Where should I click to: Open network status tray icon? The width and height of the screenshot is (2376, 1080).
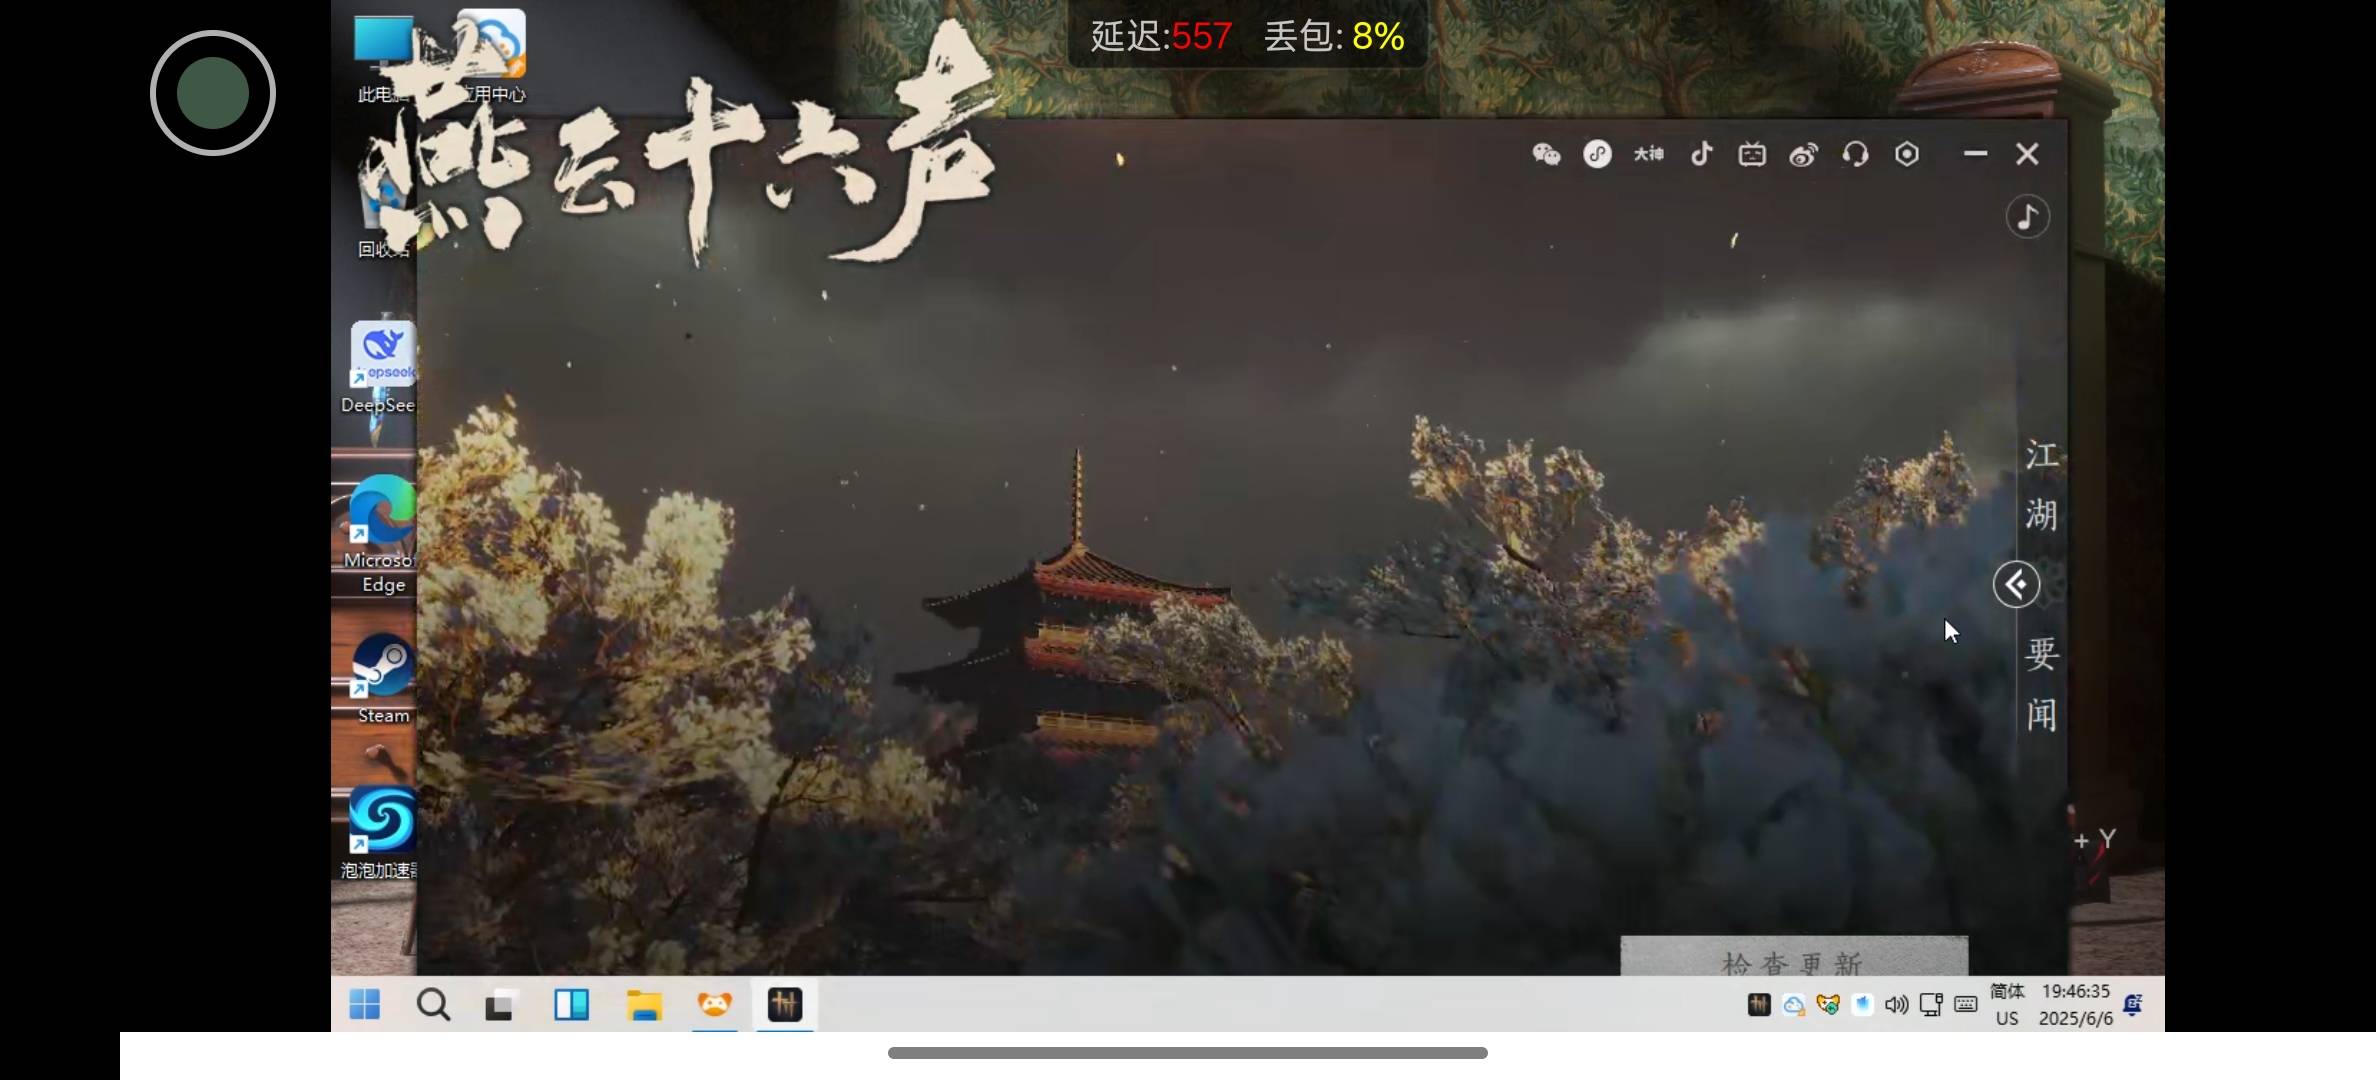point(1931,1004)
